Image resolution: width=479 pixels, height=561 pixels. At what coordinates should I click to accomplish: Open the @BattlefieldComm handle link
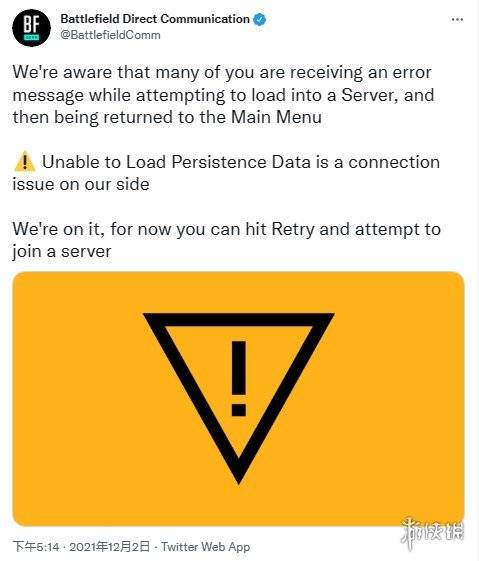coord(110,35)
